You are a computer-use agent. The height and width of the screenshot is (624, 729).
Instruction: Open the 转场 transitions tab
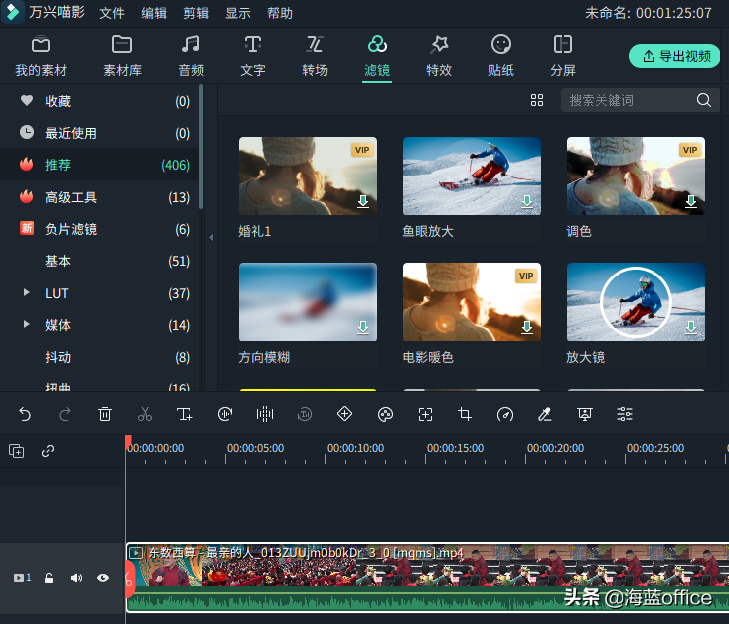pyautogui.click(x=315, y=56)
